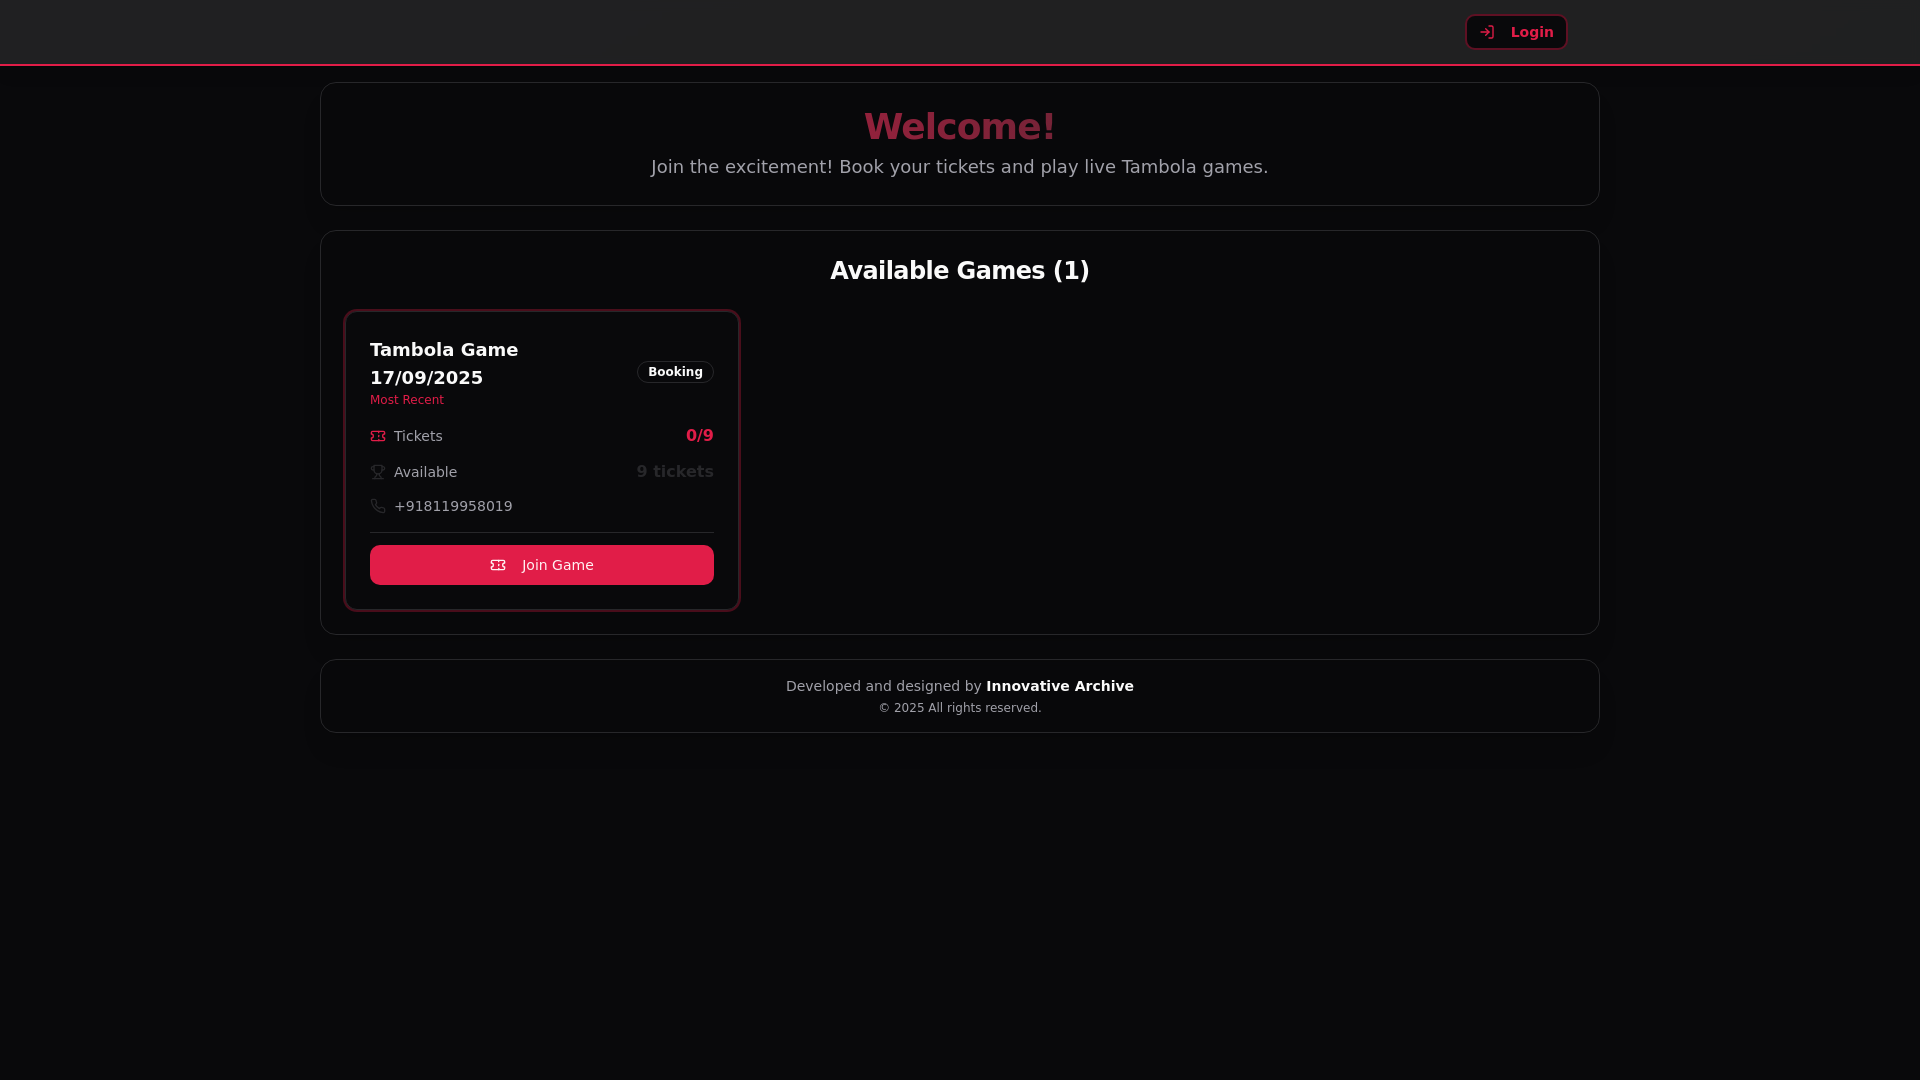This screenshot has width=1920, height=1080.
Task: Click the Welcome! heading
Action: 960,127
